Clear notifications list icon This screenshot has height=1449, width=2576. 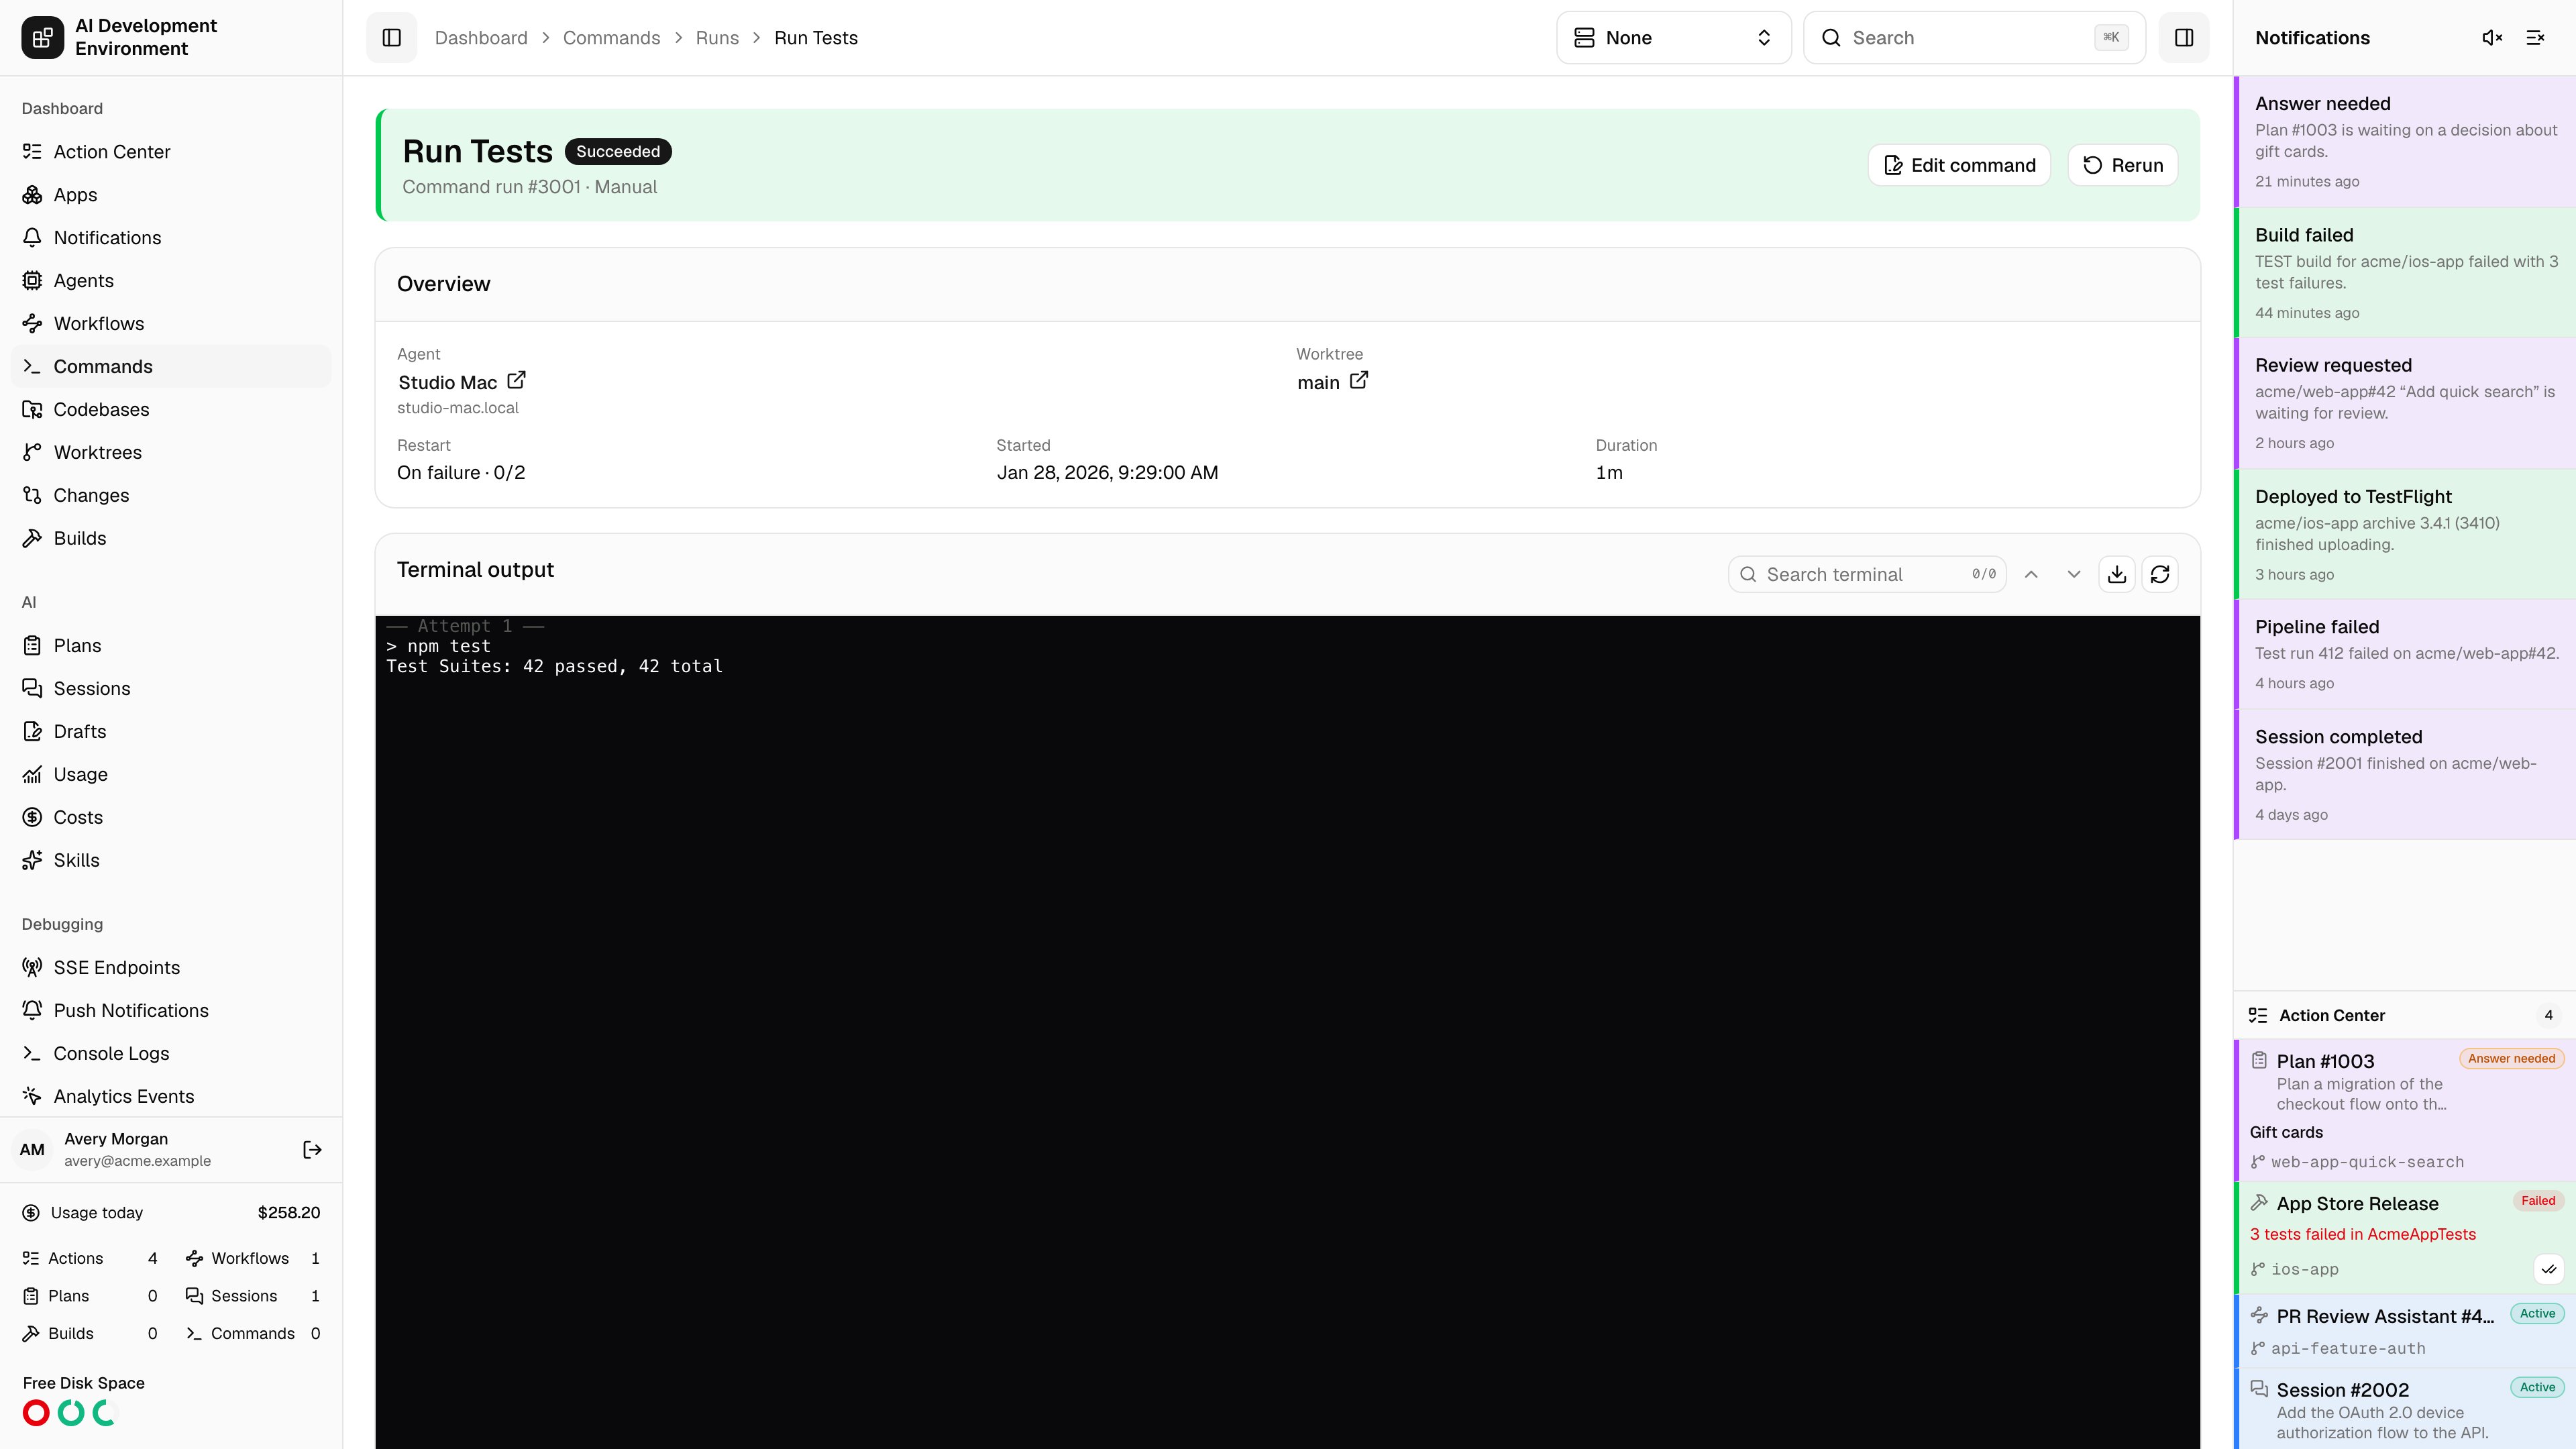[2535, 38]
